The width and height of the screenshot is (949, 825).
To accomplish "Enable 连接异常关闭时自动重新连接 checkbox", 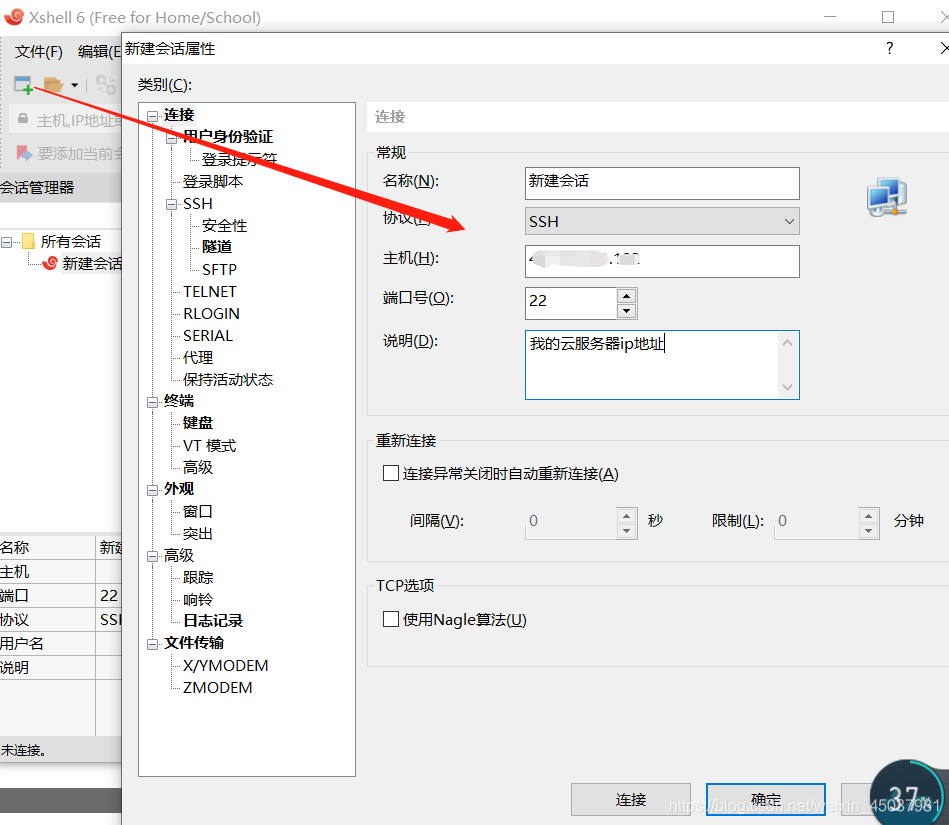I will (391, 473).
